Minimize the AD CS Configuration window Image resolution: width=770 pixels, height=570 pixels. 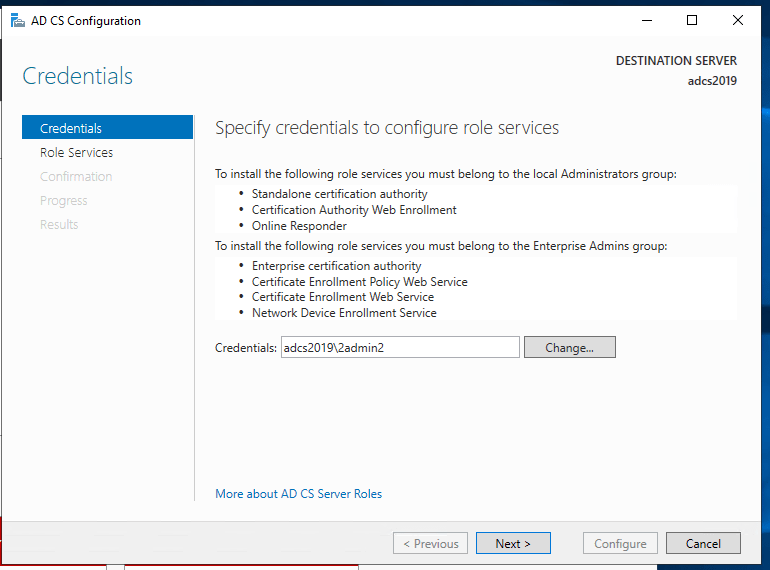[x=645, y=20]
